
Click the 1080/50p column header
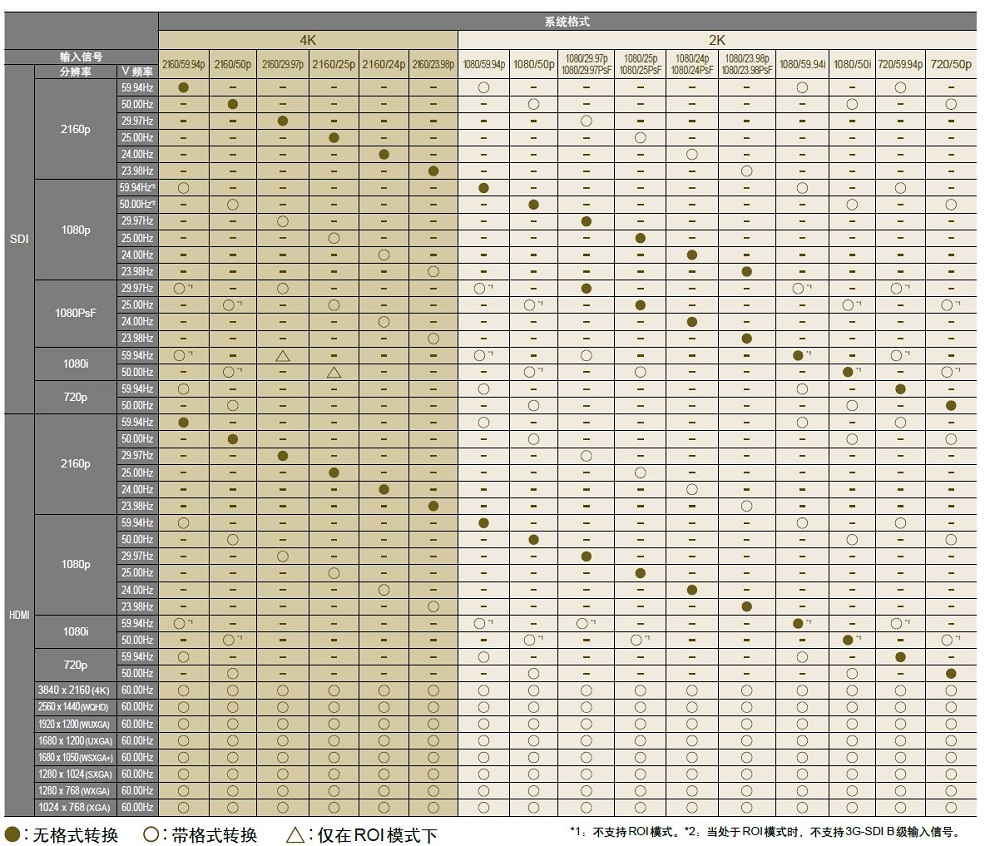(534, 64)
